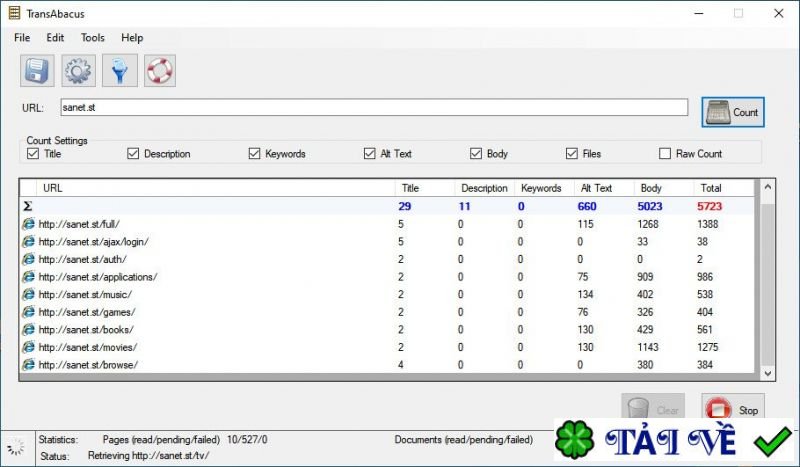Disable the Body count checkbox

pyautogui.click(x=476, y=154)
